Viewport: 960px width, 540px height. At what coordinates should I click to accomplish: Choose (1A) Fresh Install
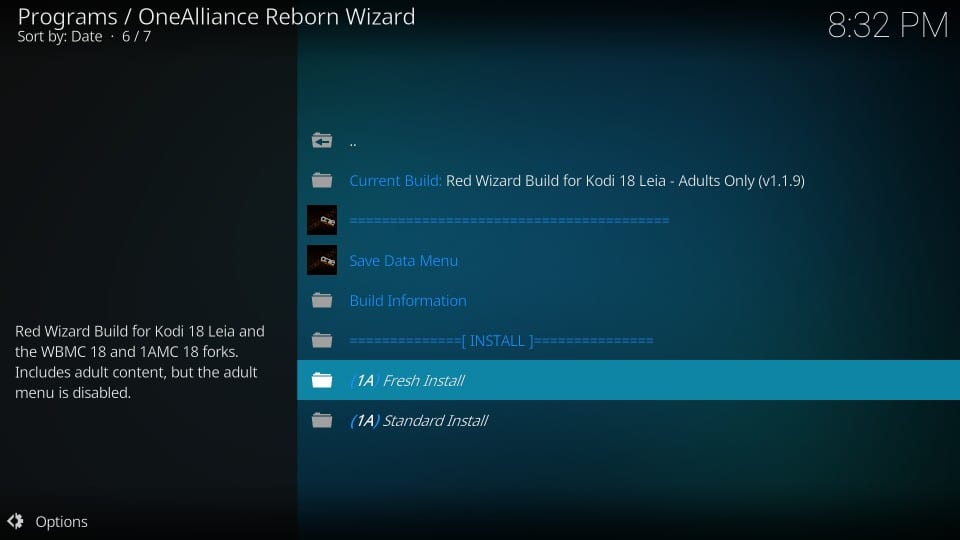click(628, 380)
